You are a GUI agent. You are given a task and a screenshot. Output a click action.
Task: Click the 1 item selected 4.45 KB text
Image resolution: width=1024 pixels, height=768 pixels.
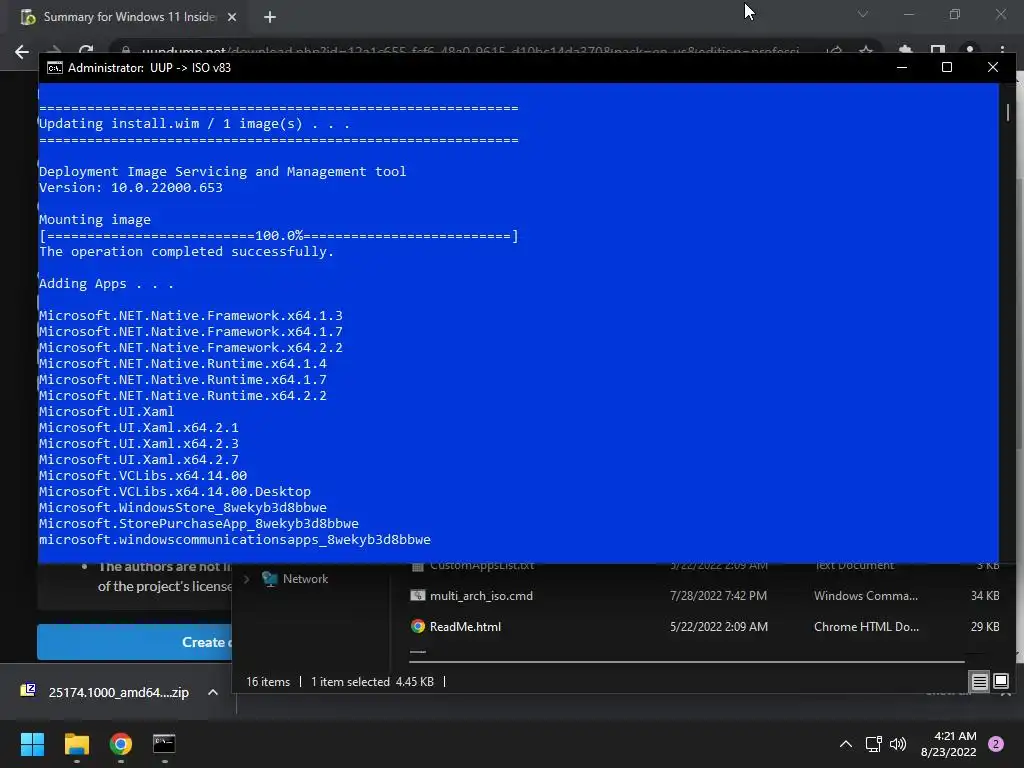click(x=372, y=682)
